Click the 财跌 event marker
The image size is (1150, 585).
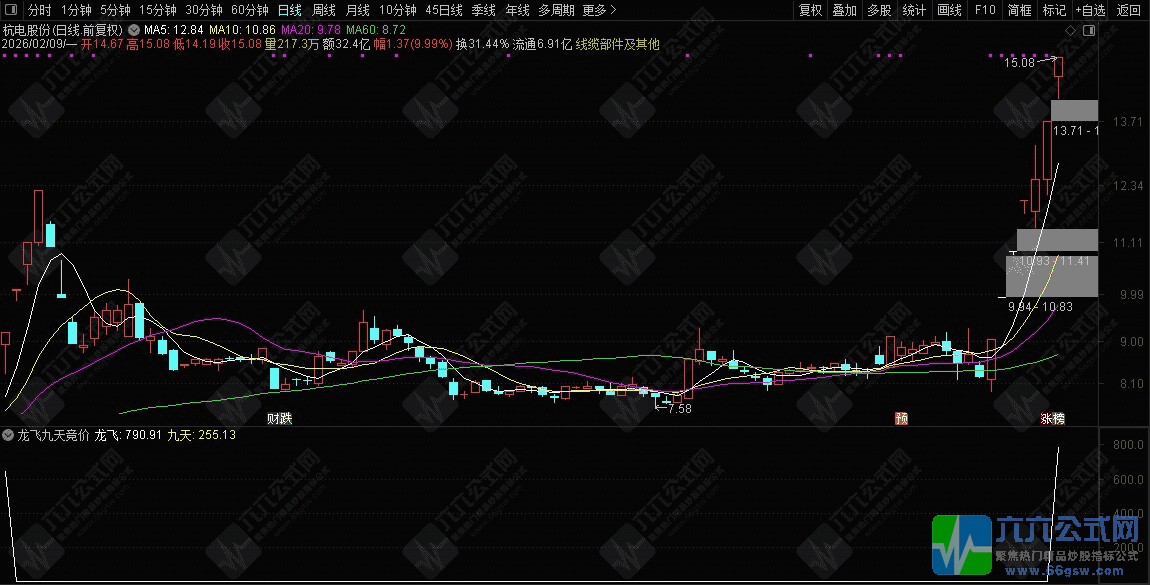tap(281, 417)
